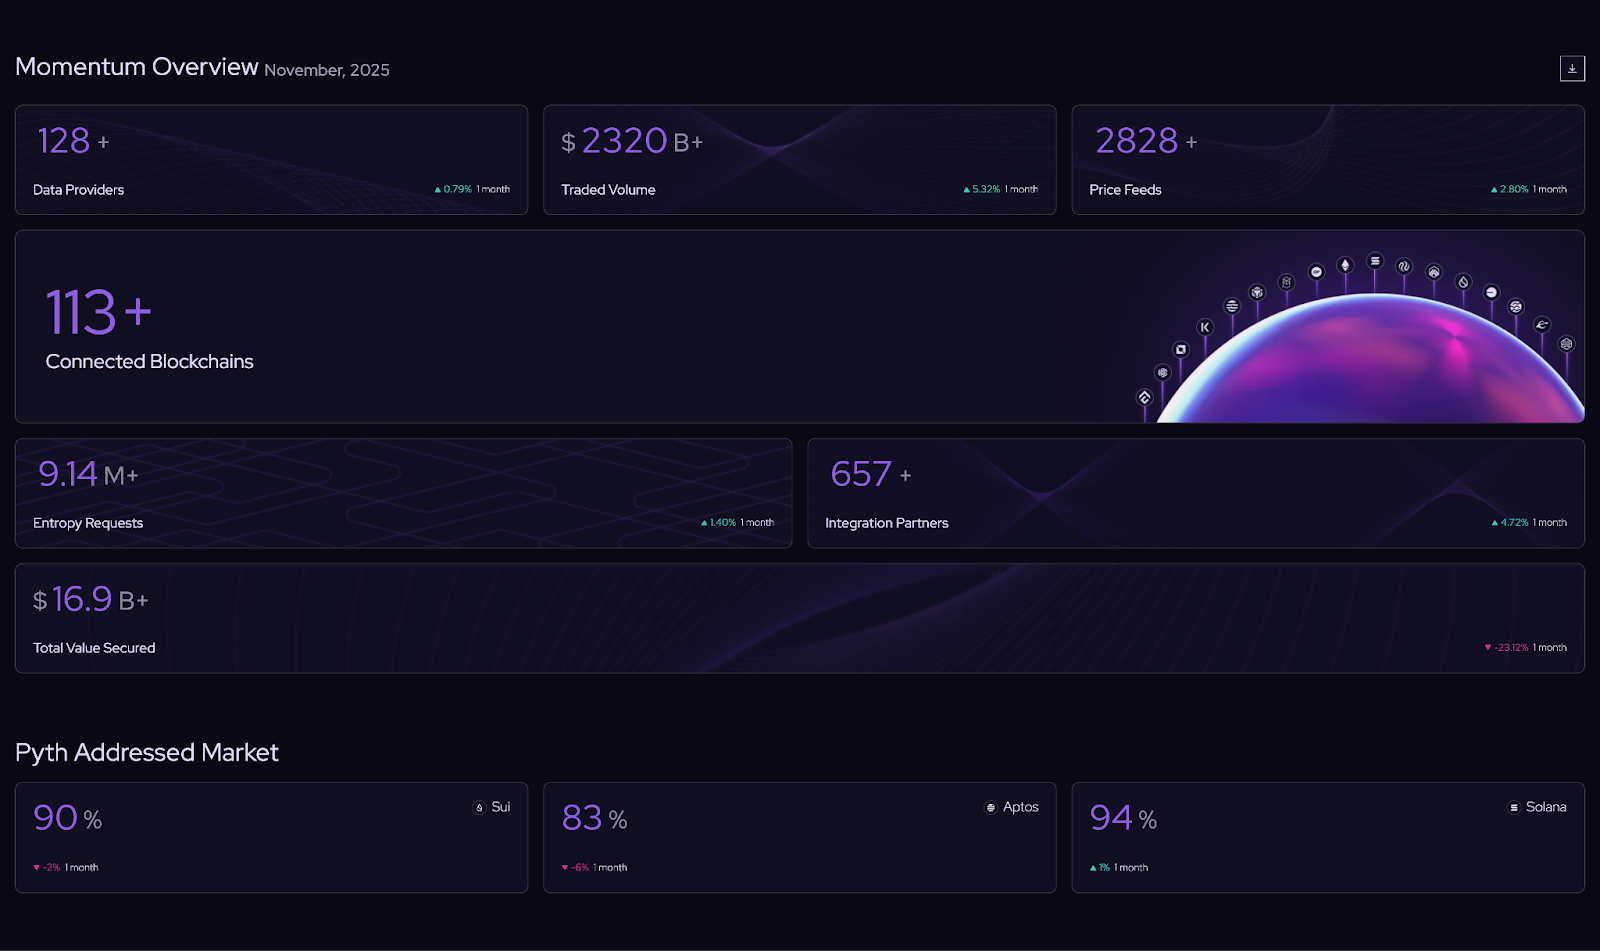This screenshot has height=951, width=1600.
Task: Click the 9.14 M+ Entropy Requests value
Action: tap(88, 474)
